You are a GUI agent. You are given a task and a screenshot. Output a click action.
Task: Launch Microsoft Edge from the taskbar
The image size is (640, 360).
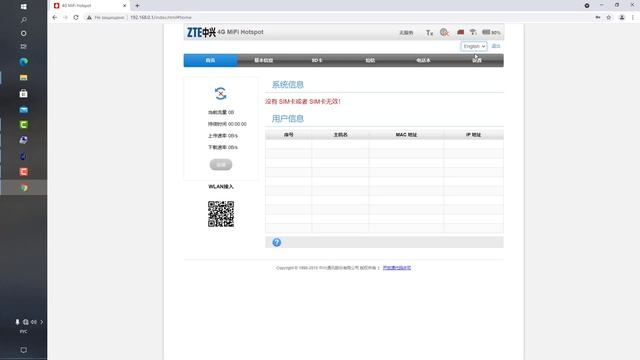(x=24, y=62)
